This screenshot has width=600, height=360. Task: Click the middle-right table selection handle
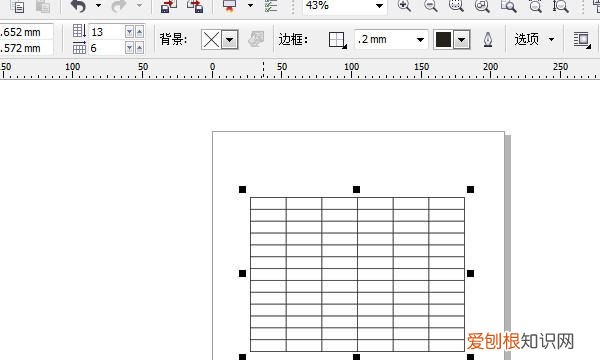tap(471, 274)
